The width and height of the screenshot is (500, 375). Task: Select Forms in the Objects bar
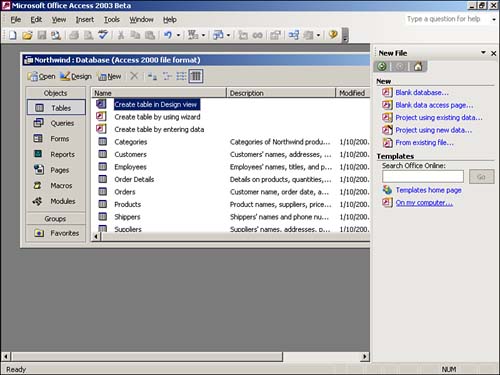click(x=55, y=139)
